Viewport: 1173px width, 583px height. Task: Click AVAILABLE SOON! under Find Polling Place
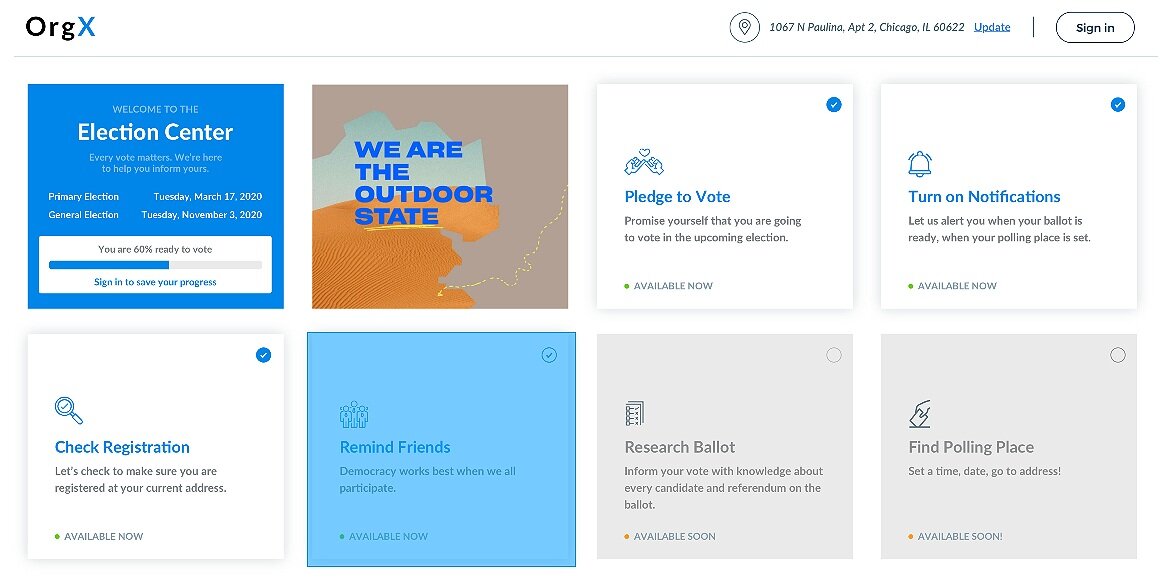961,537
